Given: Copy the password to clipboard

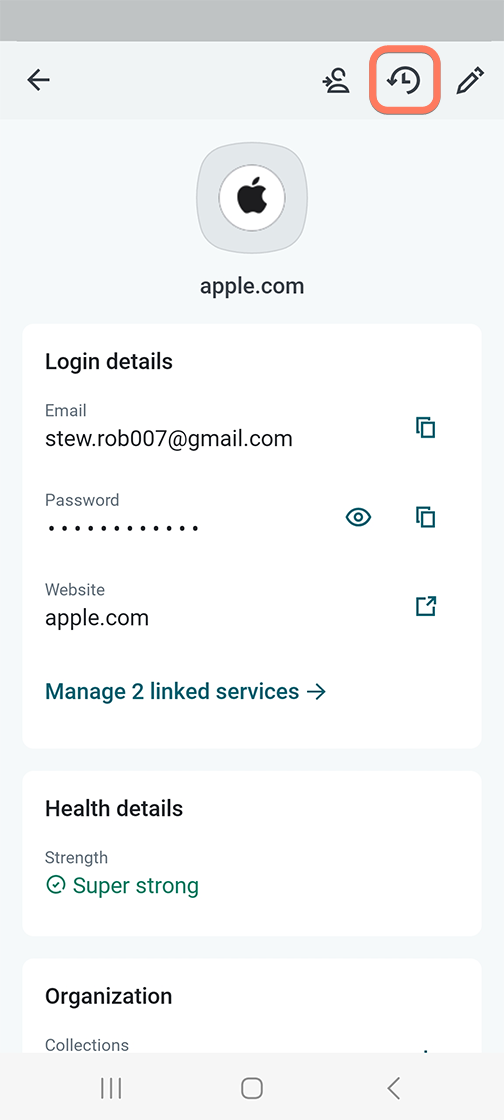Looking at the screenshot, I should point(425,516).
